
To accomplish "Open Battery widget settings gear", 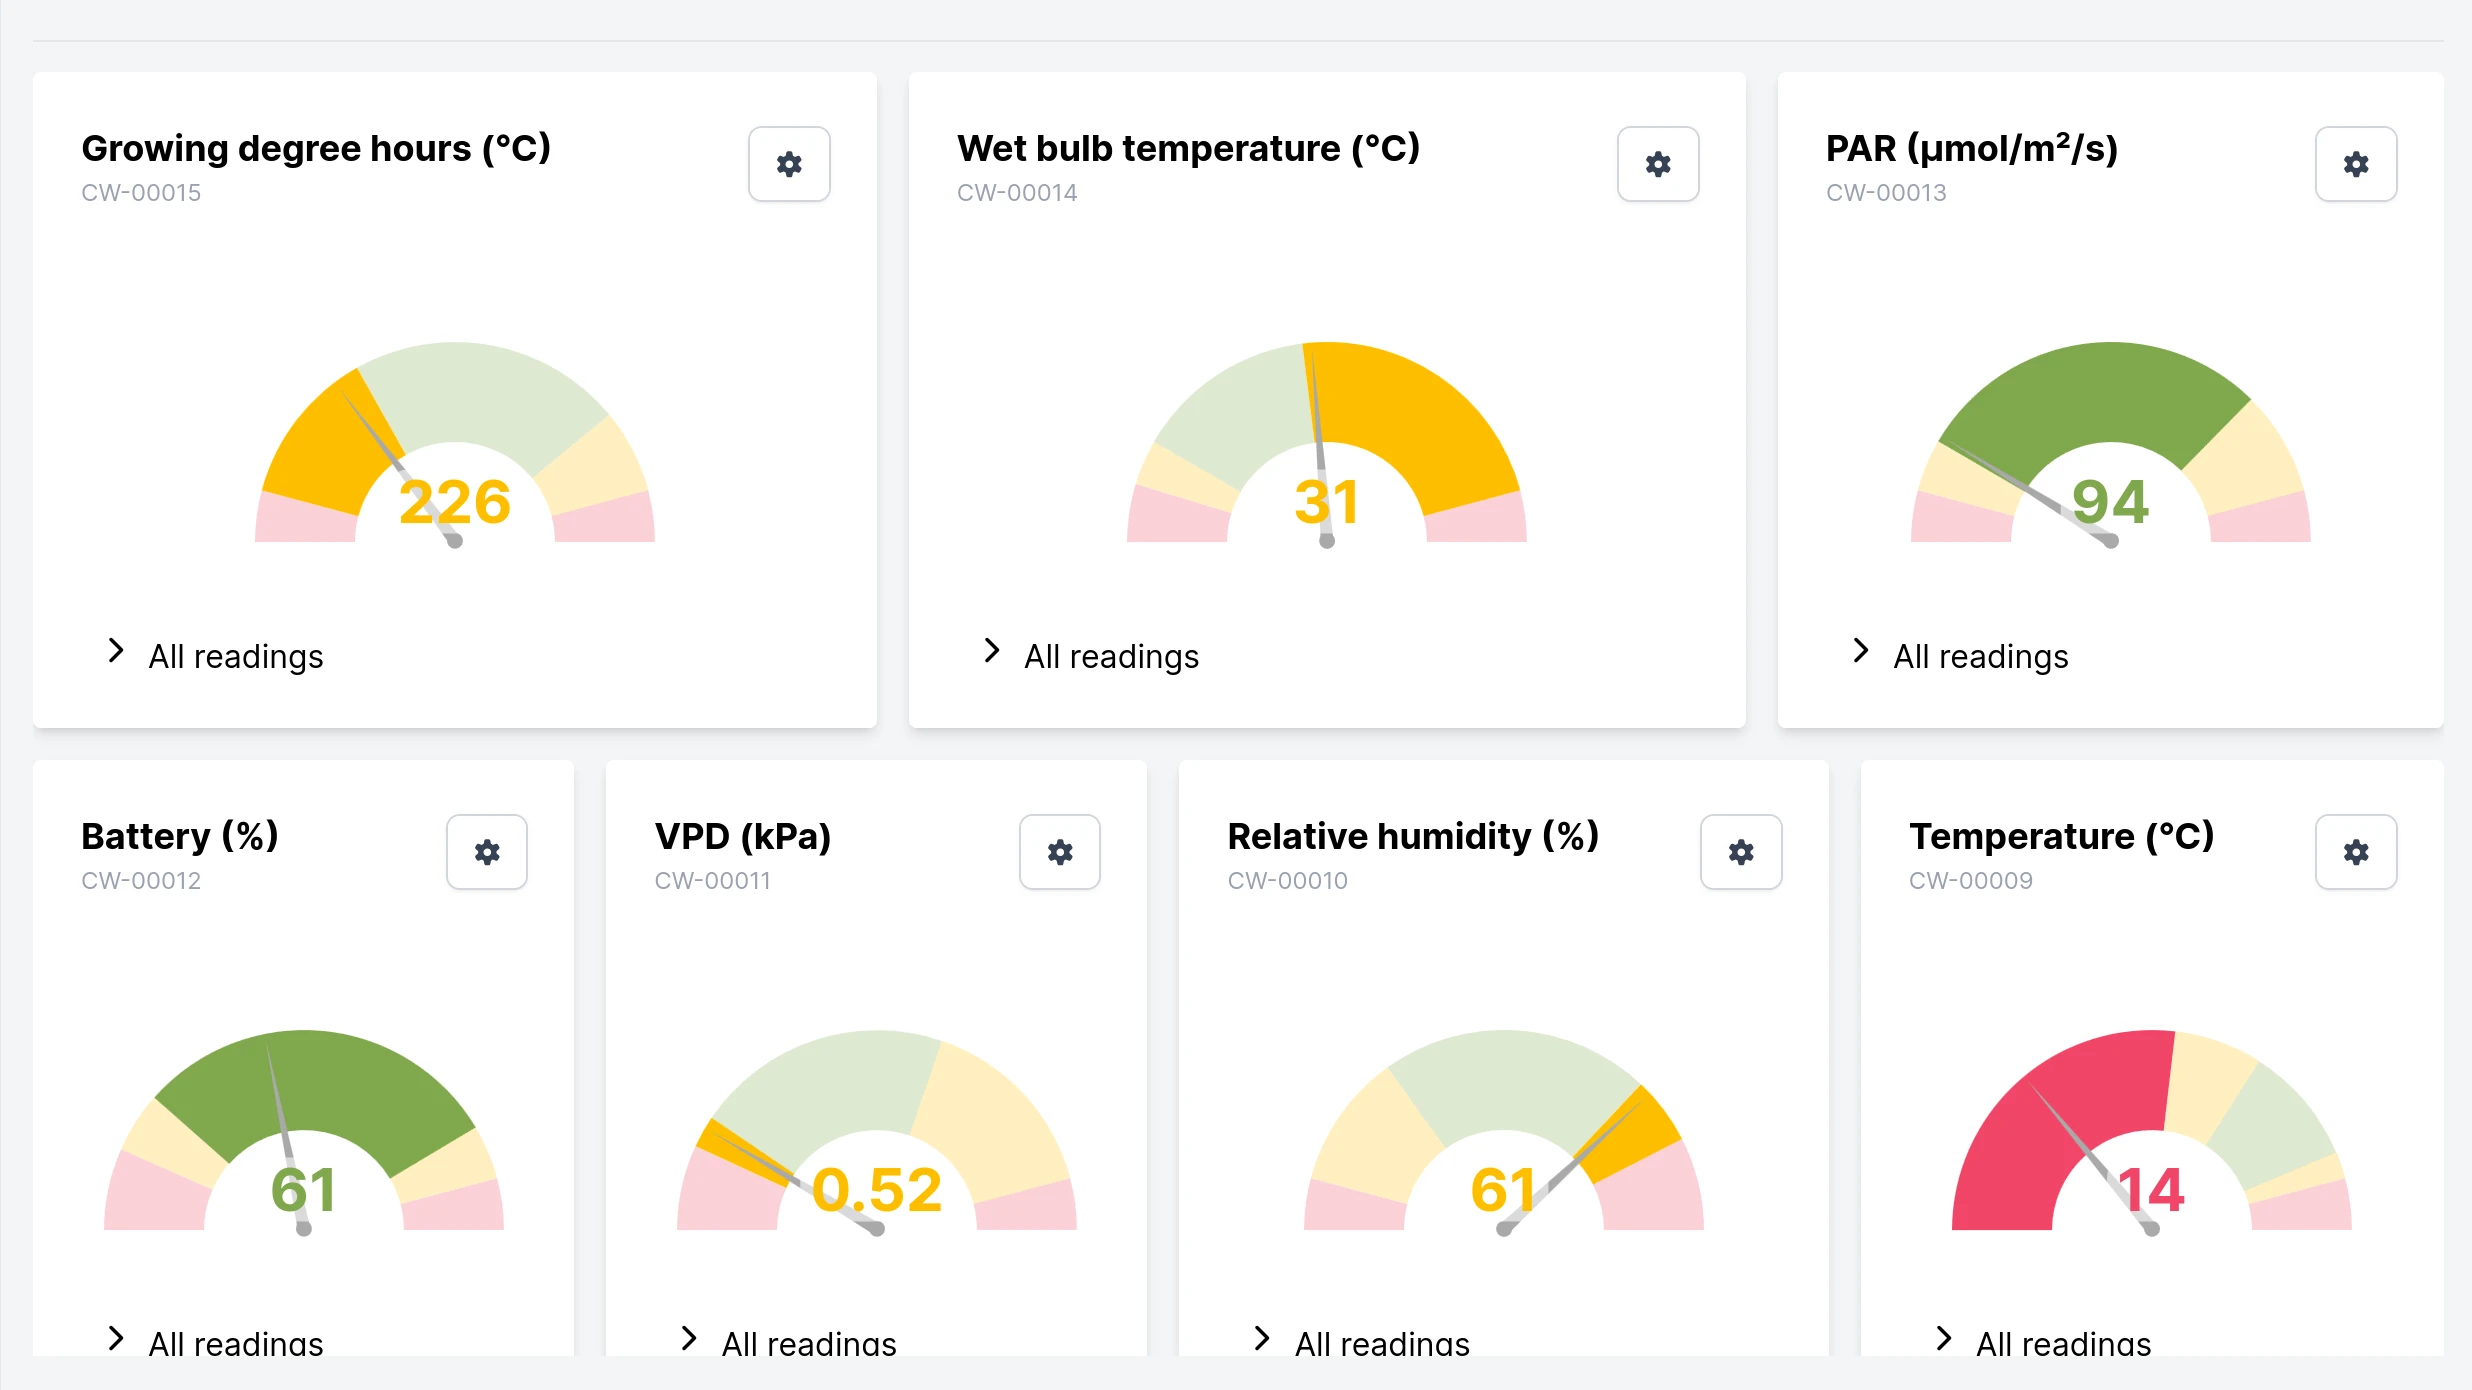I will click(x=487, y=852).
